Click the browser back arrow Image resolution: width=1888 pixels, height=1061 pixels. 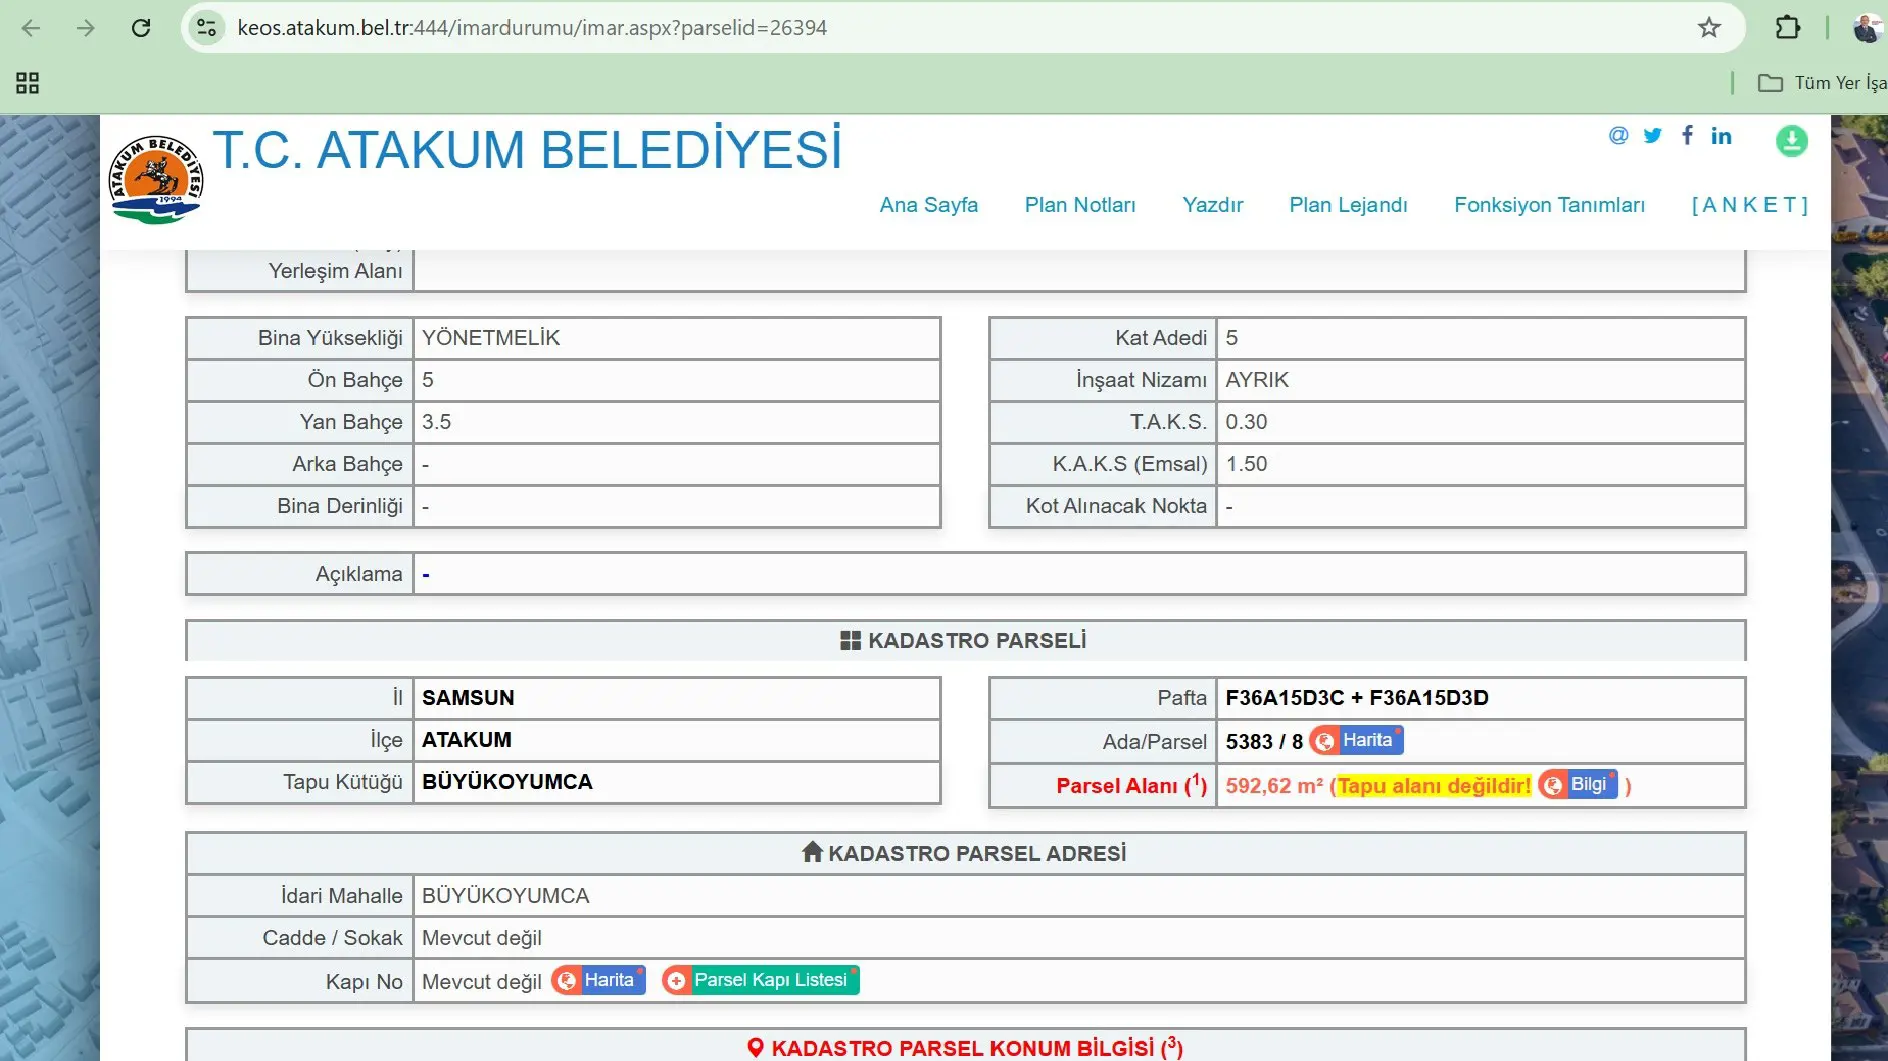31,28
